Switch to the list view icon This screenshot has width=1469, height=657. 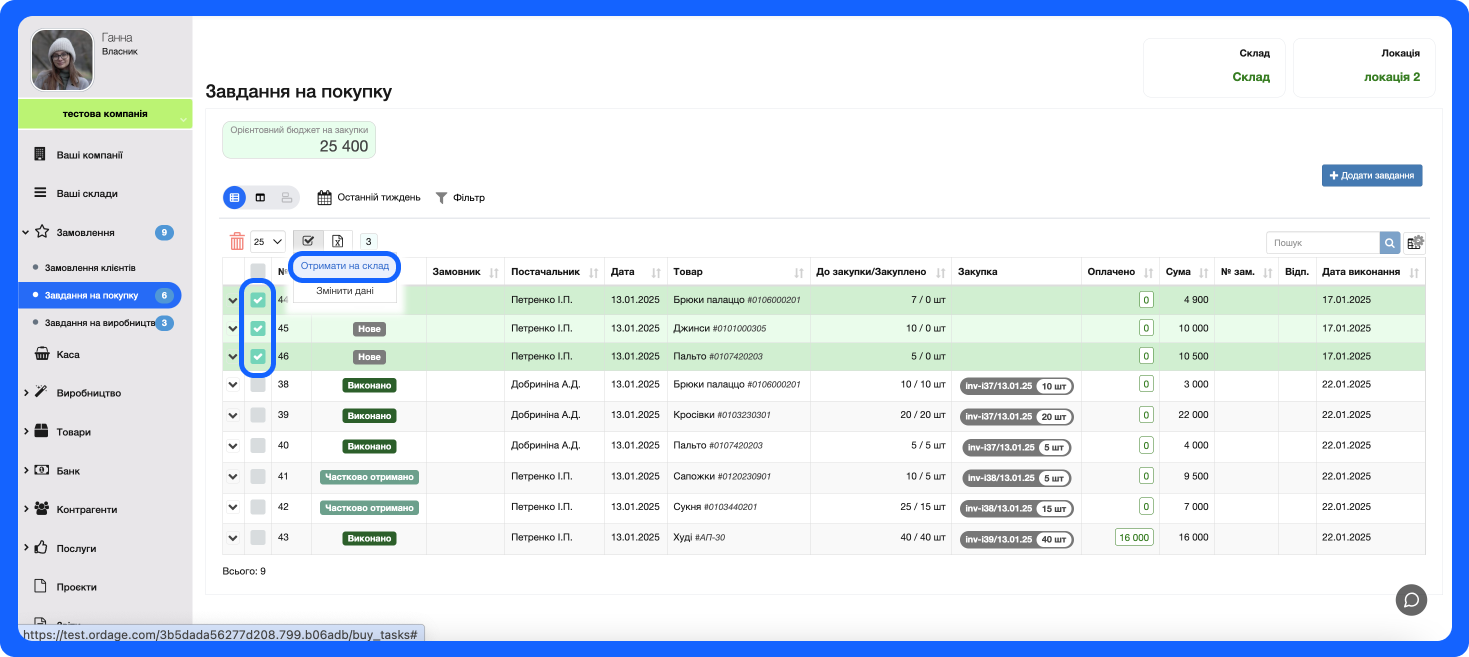point(234,198)
